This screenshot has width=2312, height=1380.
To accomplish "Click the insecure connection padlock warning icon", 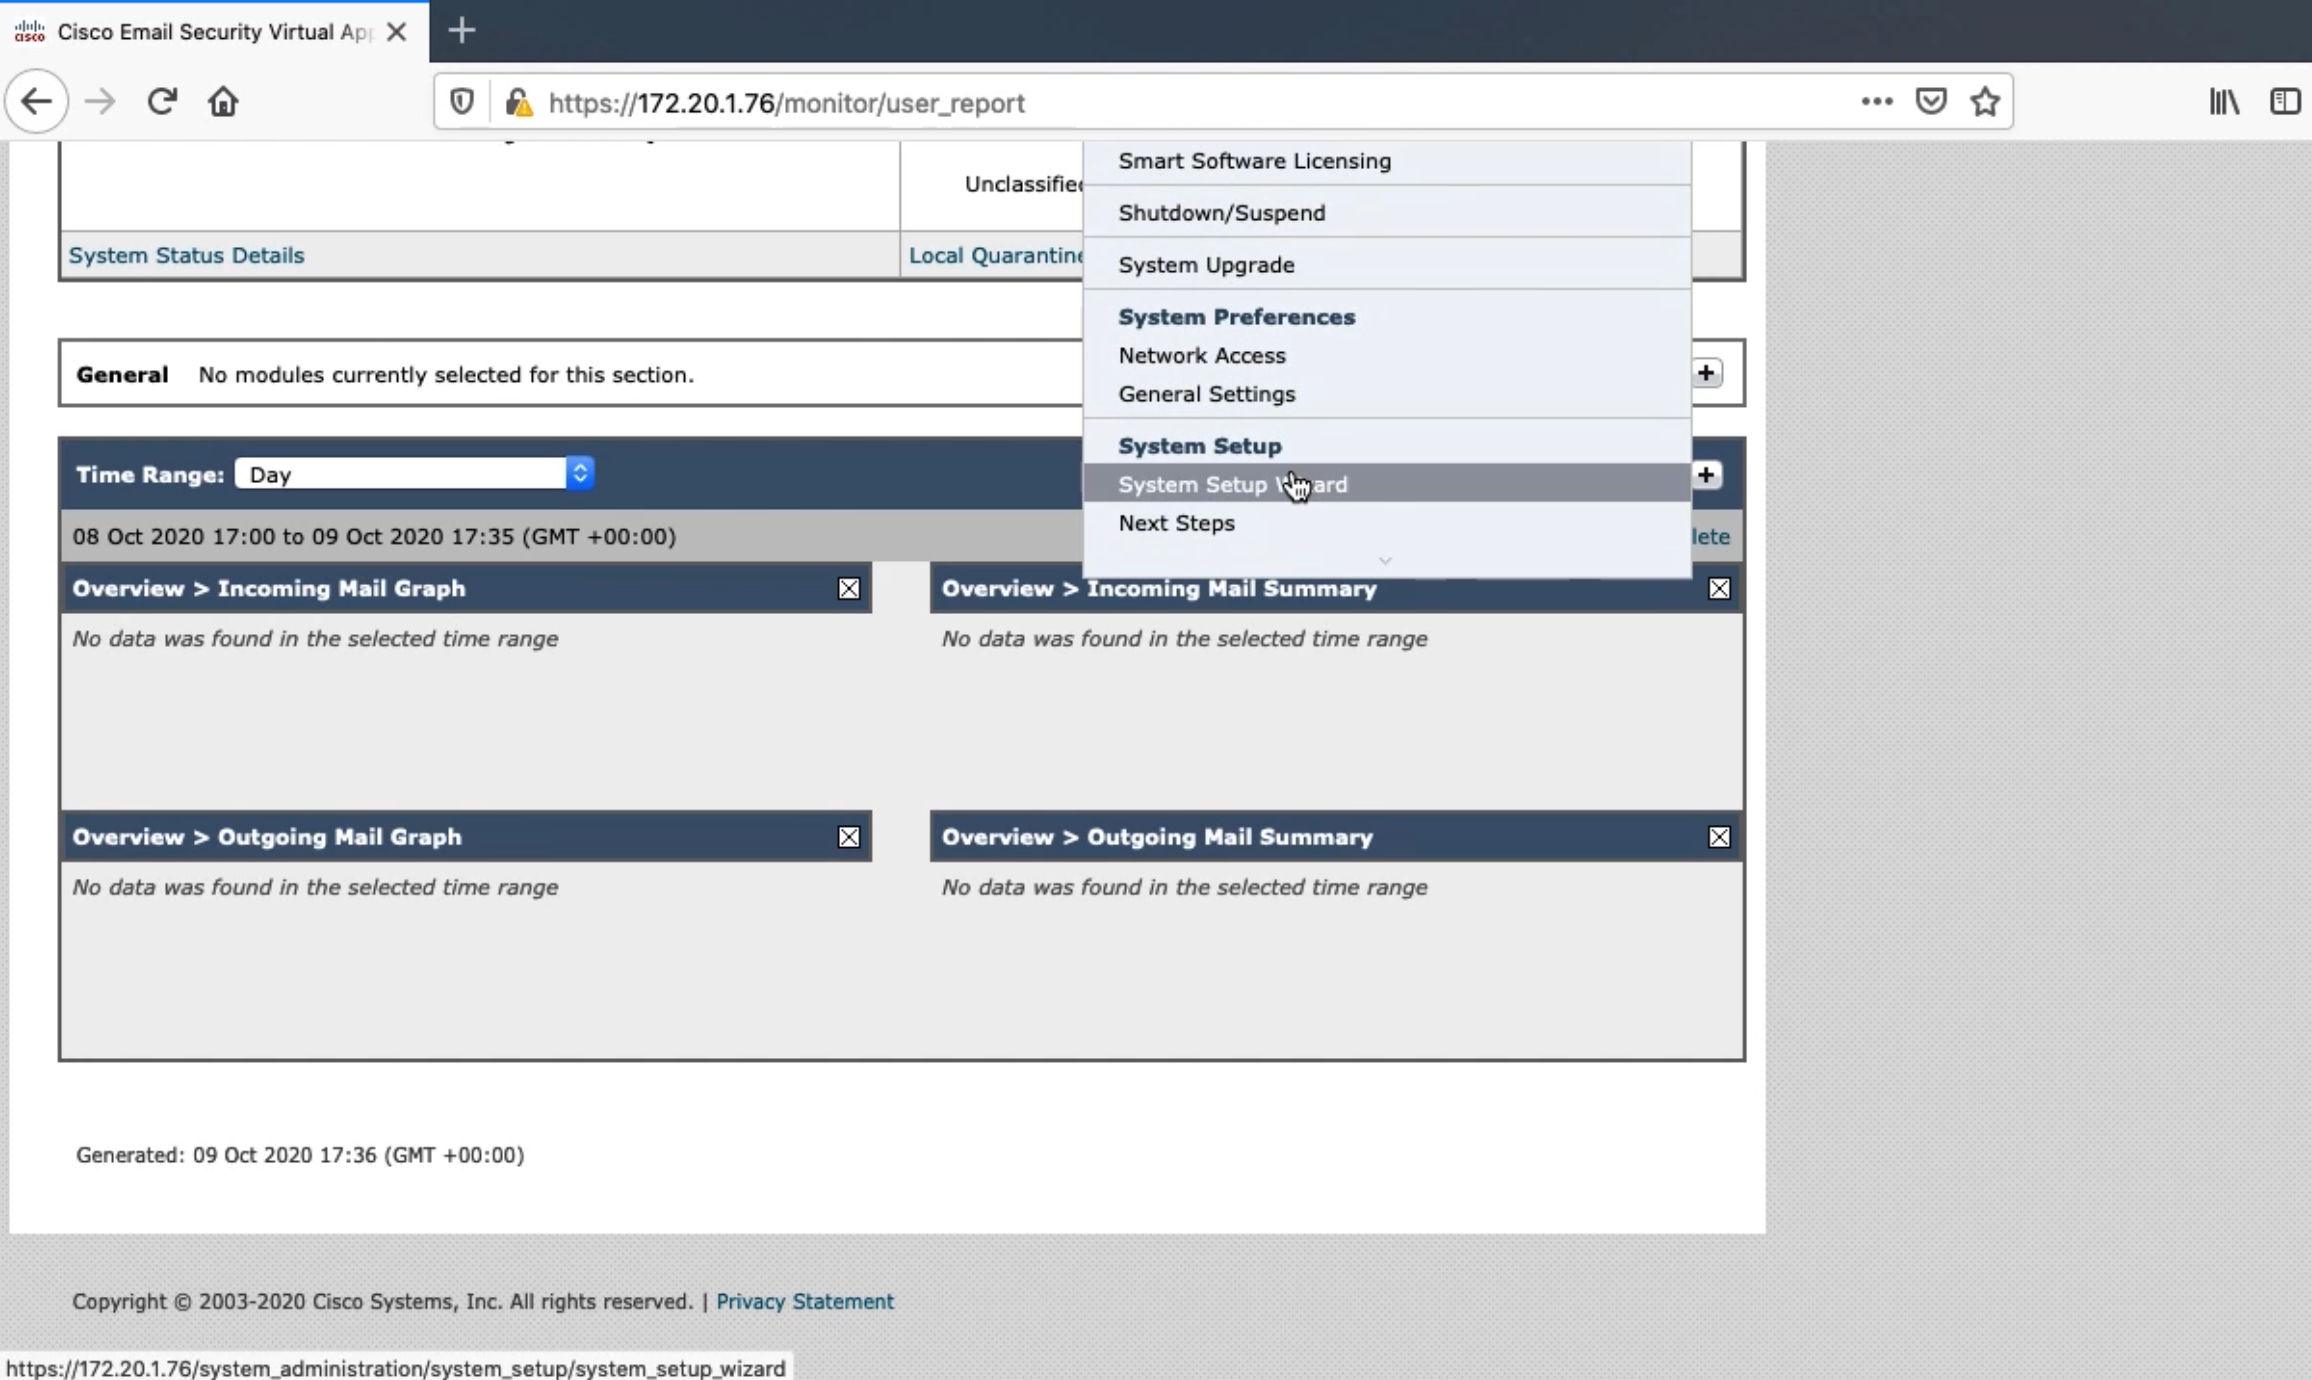I will coord(518,102).
